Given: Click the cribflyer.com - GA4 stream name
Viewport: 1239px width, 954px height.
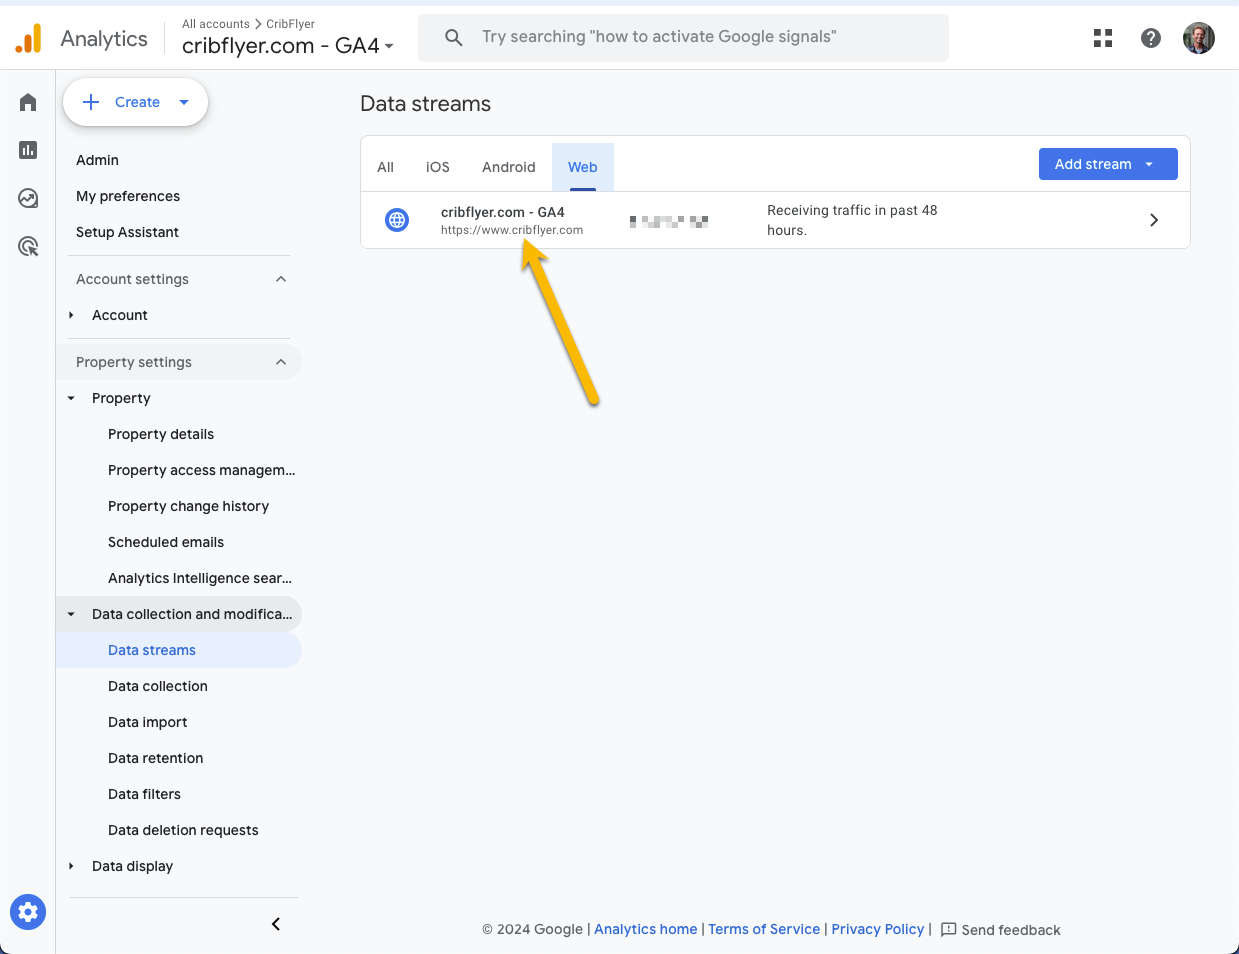Looking at the screenshot, I should click(x=503, y=212).
